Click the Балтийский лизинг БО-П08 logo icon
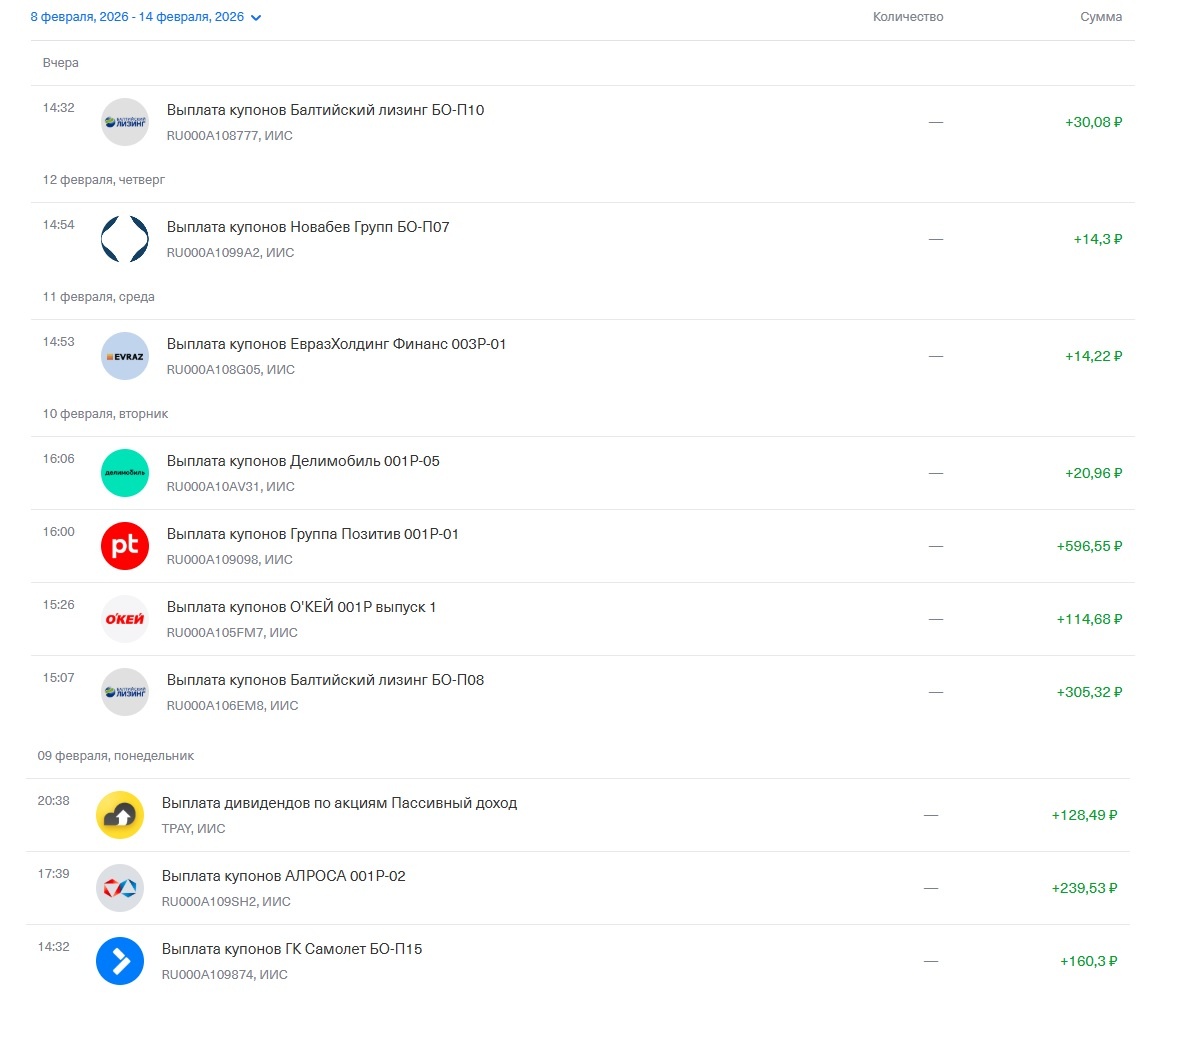 (x=125, y=692)
